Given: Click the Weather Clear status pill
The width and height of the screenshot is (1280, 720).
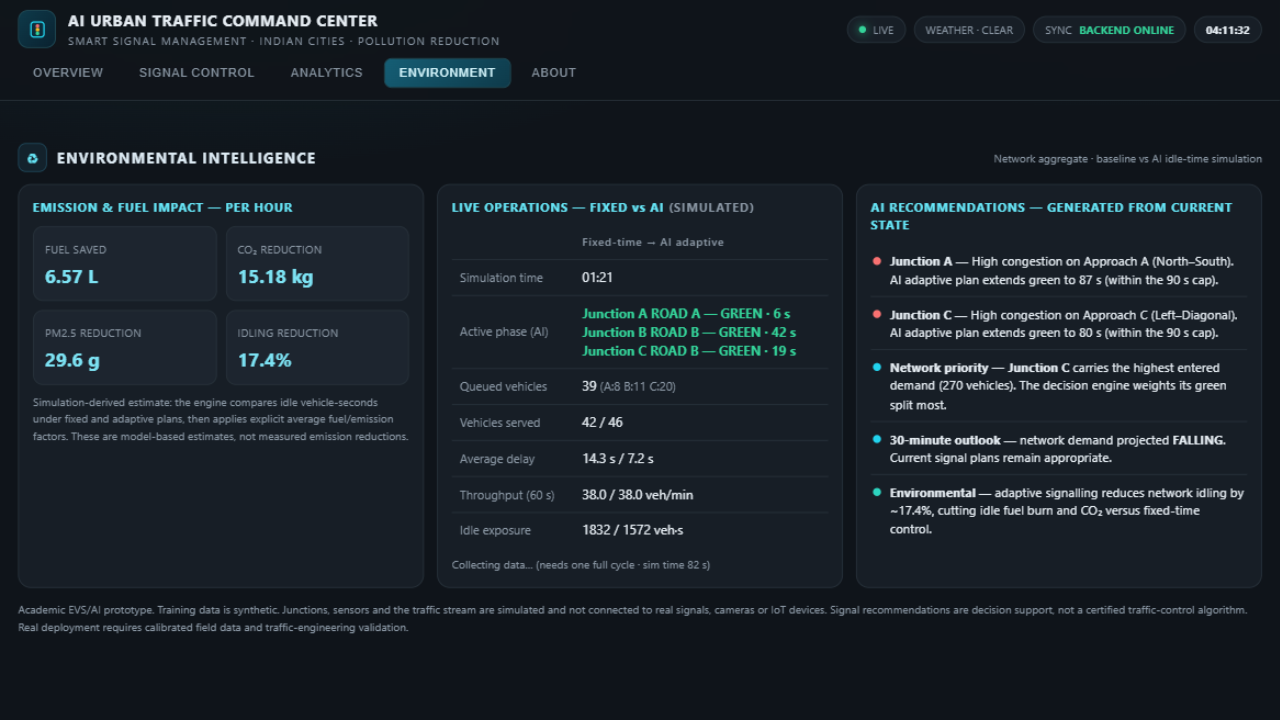Looking at the screenshot, I should pos(969,30).
